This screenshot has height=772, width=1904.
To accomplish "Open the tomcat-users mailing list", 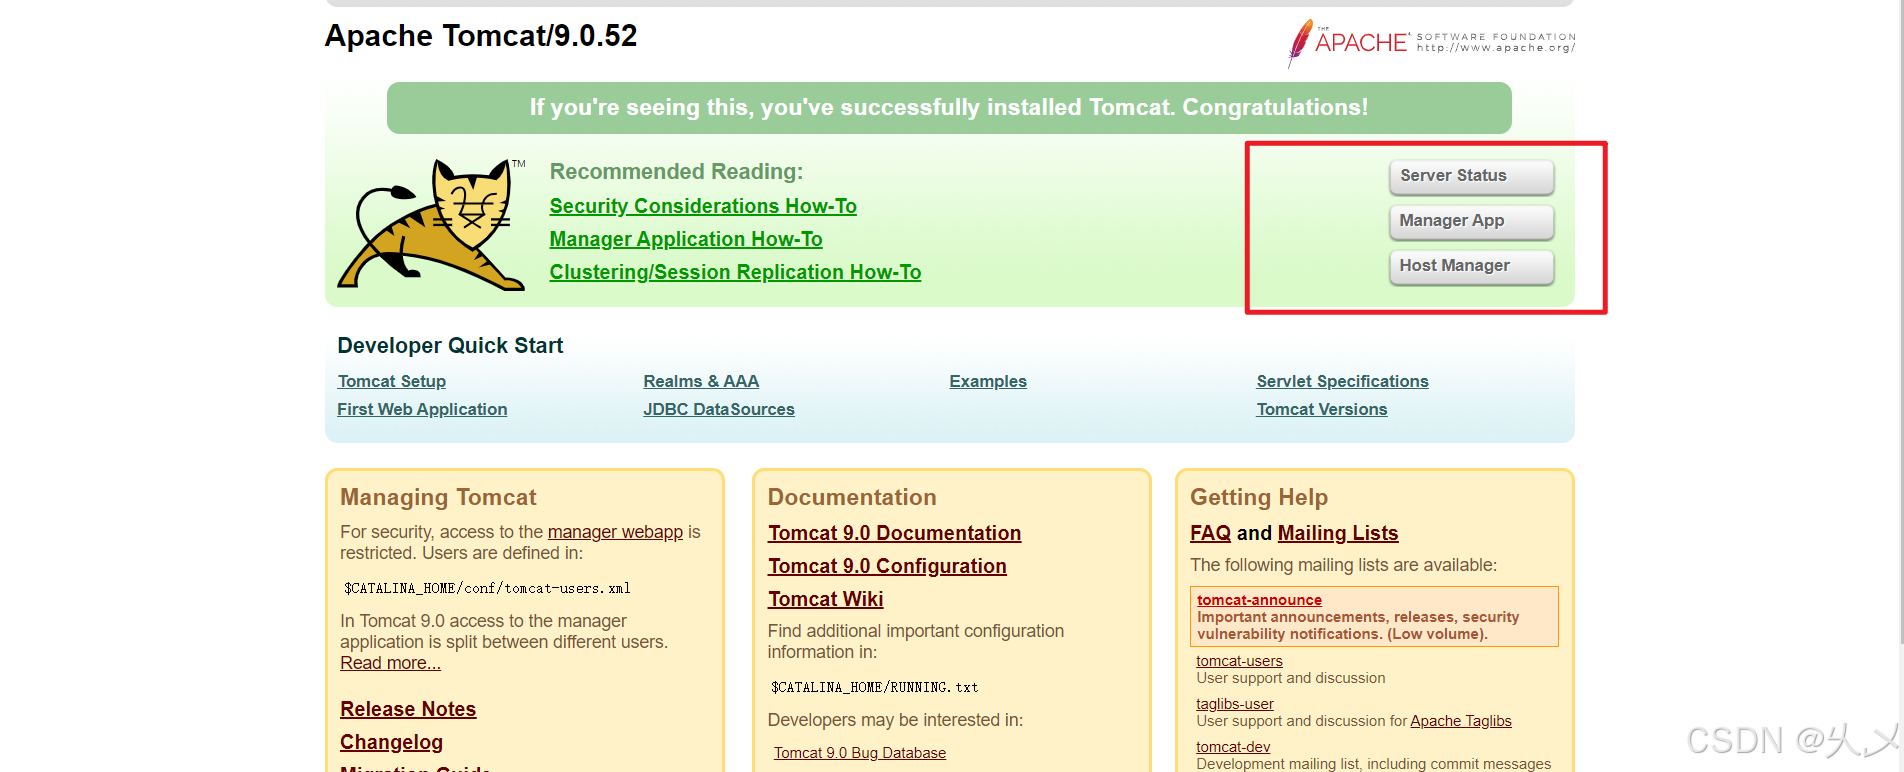I will pos(1239,661).
